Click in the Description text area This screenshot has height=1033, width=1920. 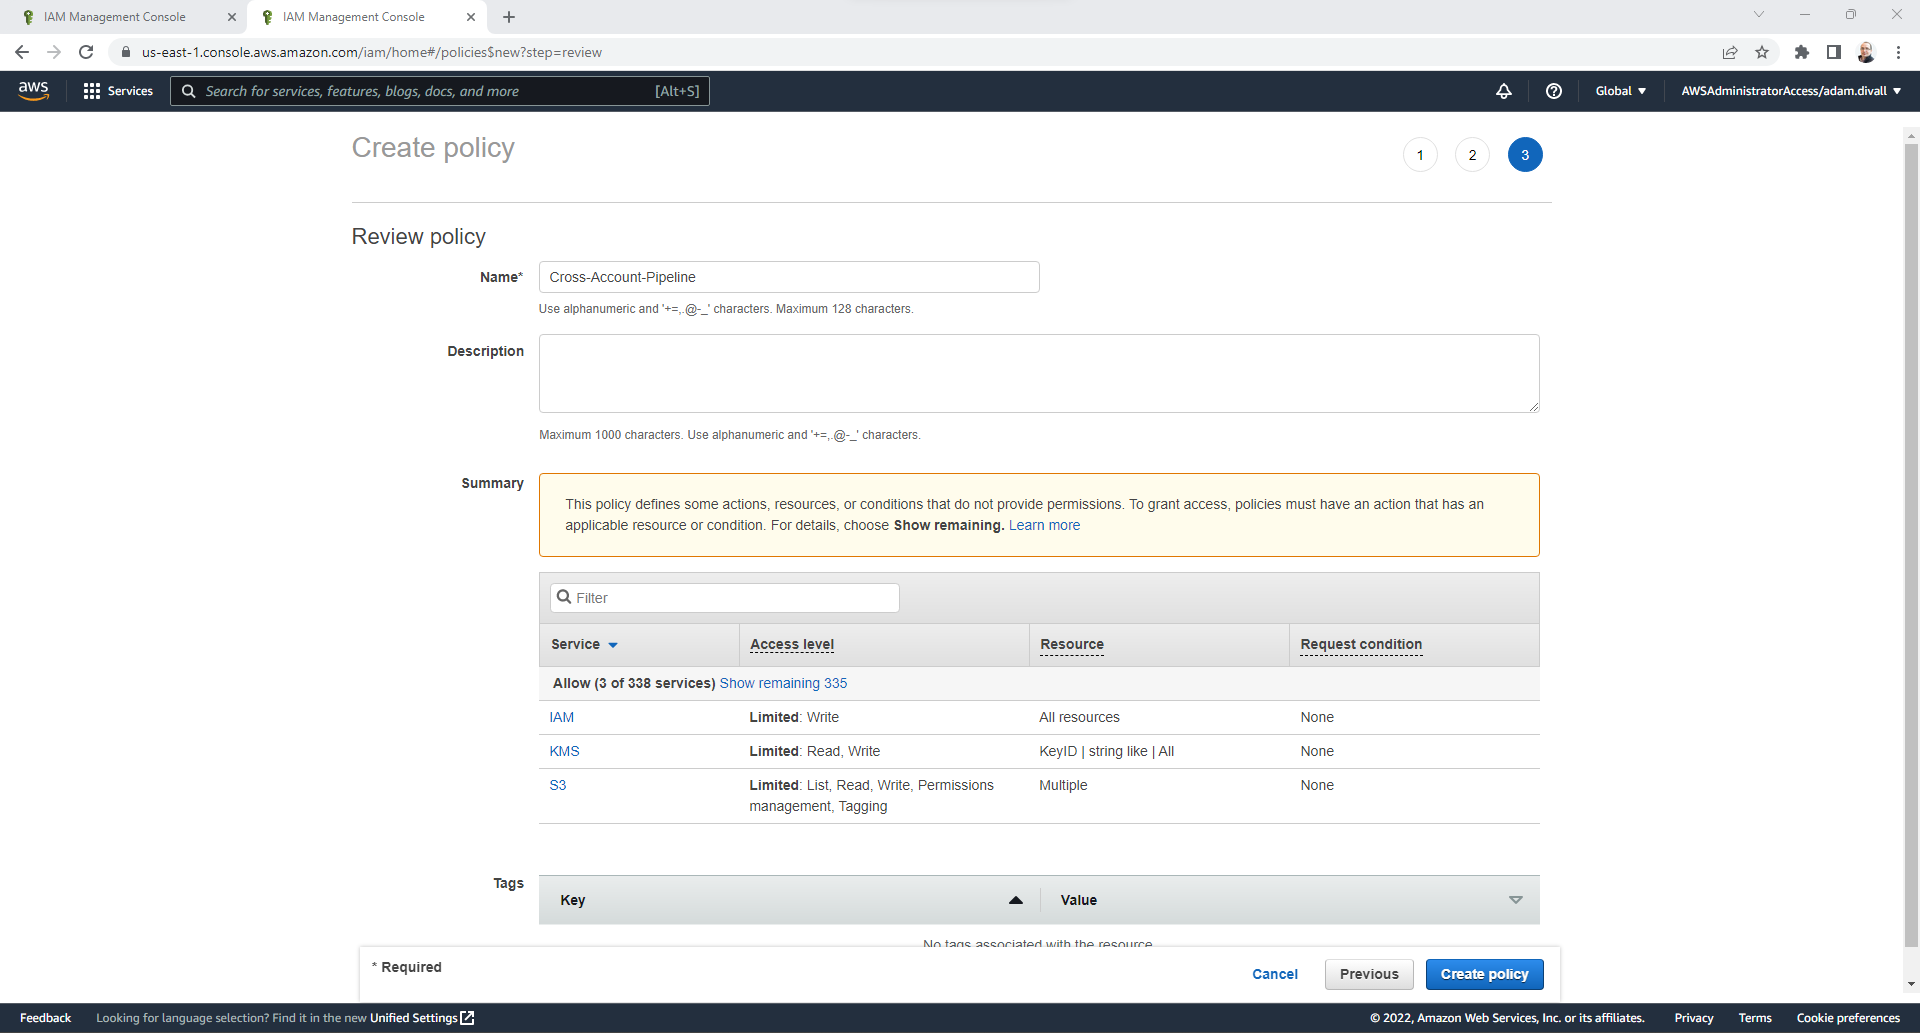coord(1038,373)
